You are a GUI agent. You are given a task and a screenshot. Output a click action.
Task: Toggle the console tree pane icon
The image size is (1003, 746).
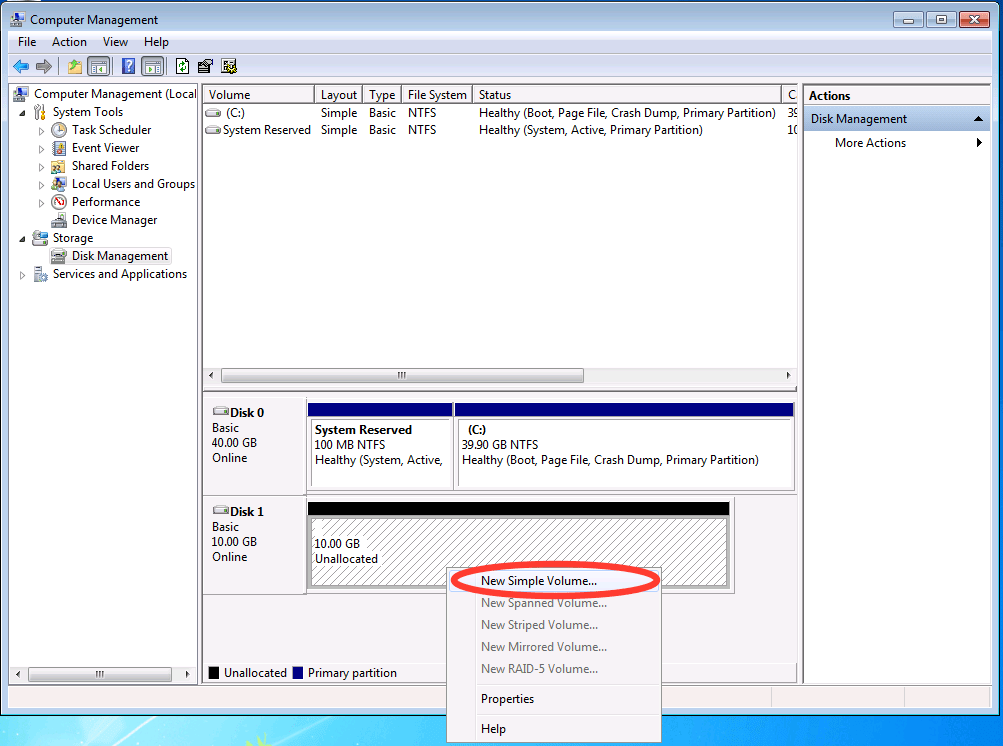[99, 66]
